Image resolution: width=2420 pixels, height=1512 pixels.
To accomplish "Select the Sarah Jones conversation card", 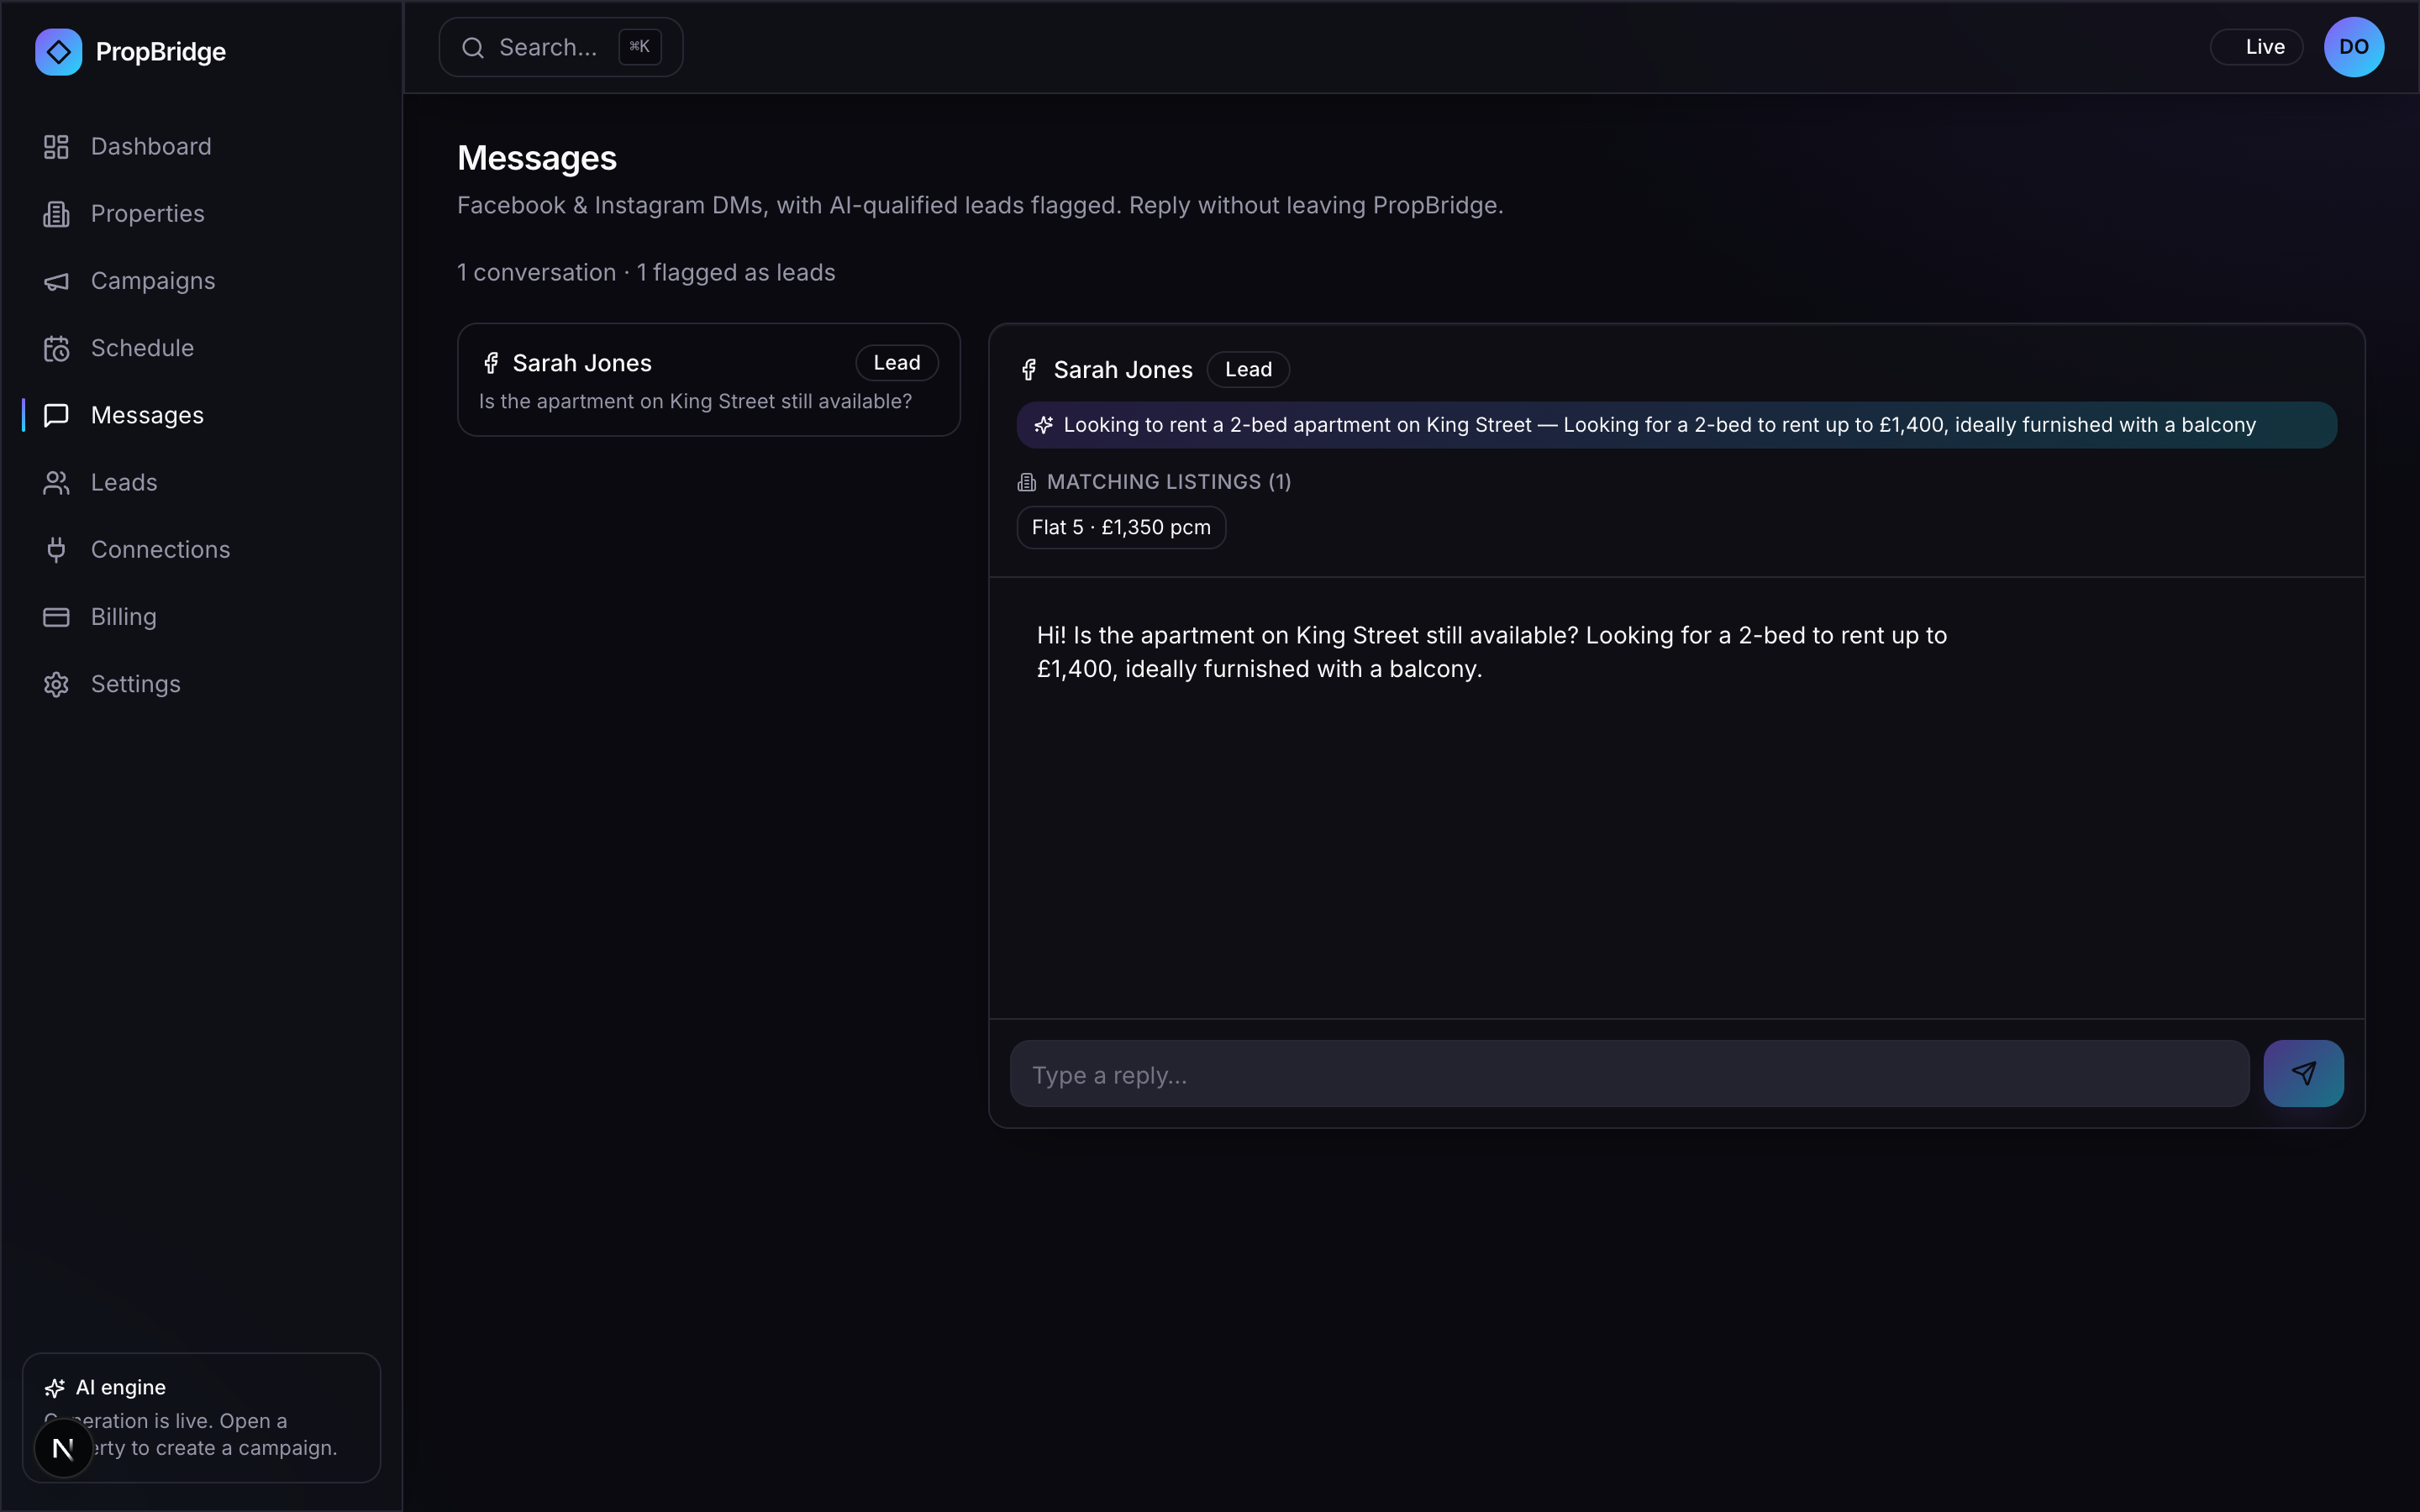I will point(708,380).
